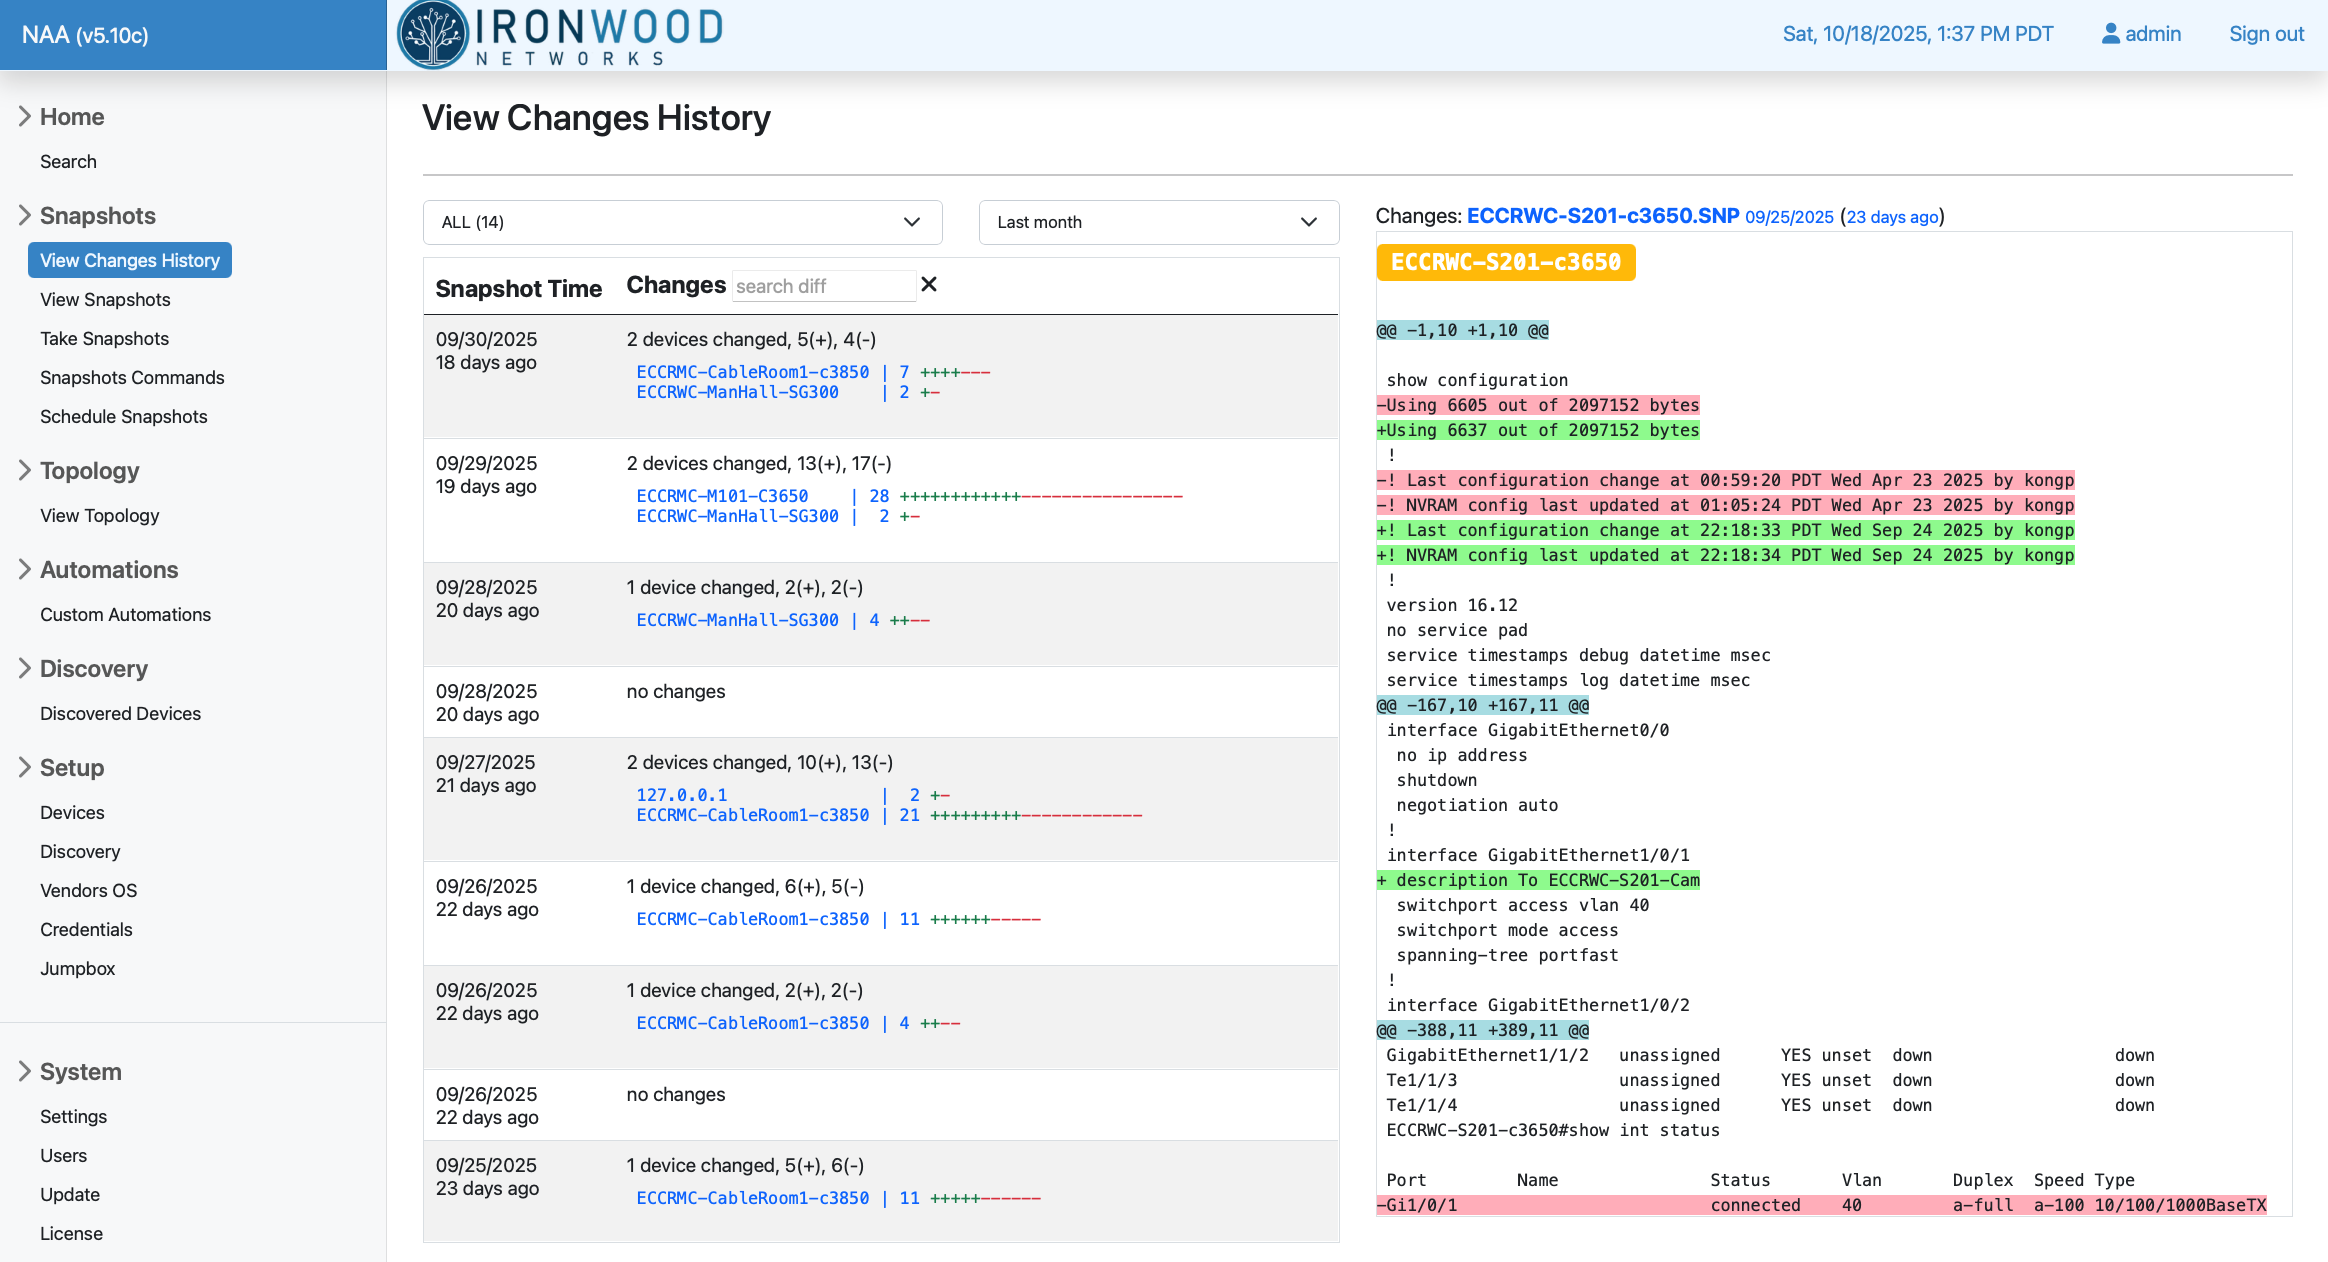
Task: Go to Schedule Snapshots page
Action: tap(123, 416)
